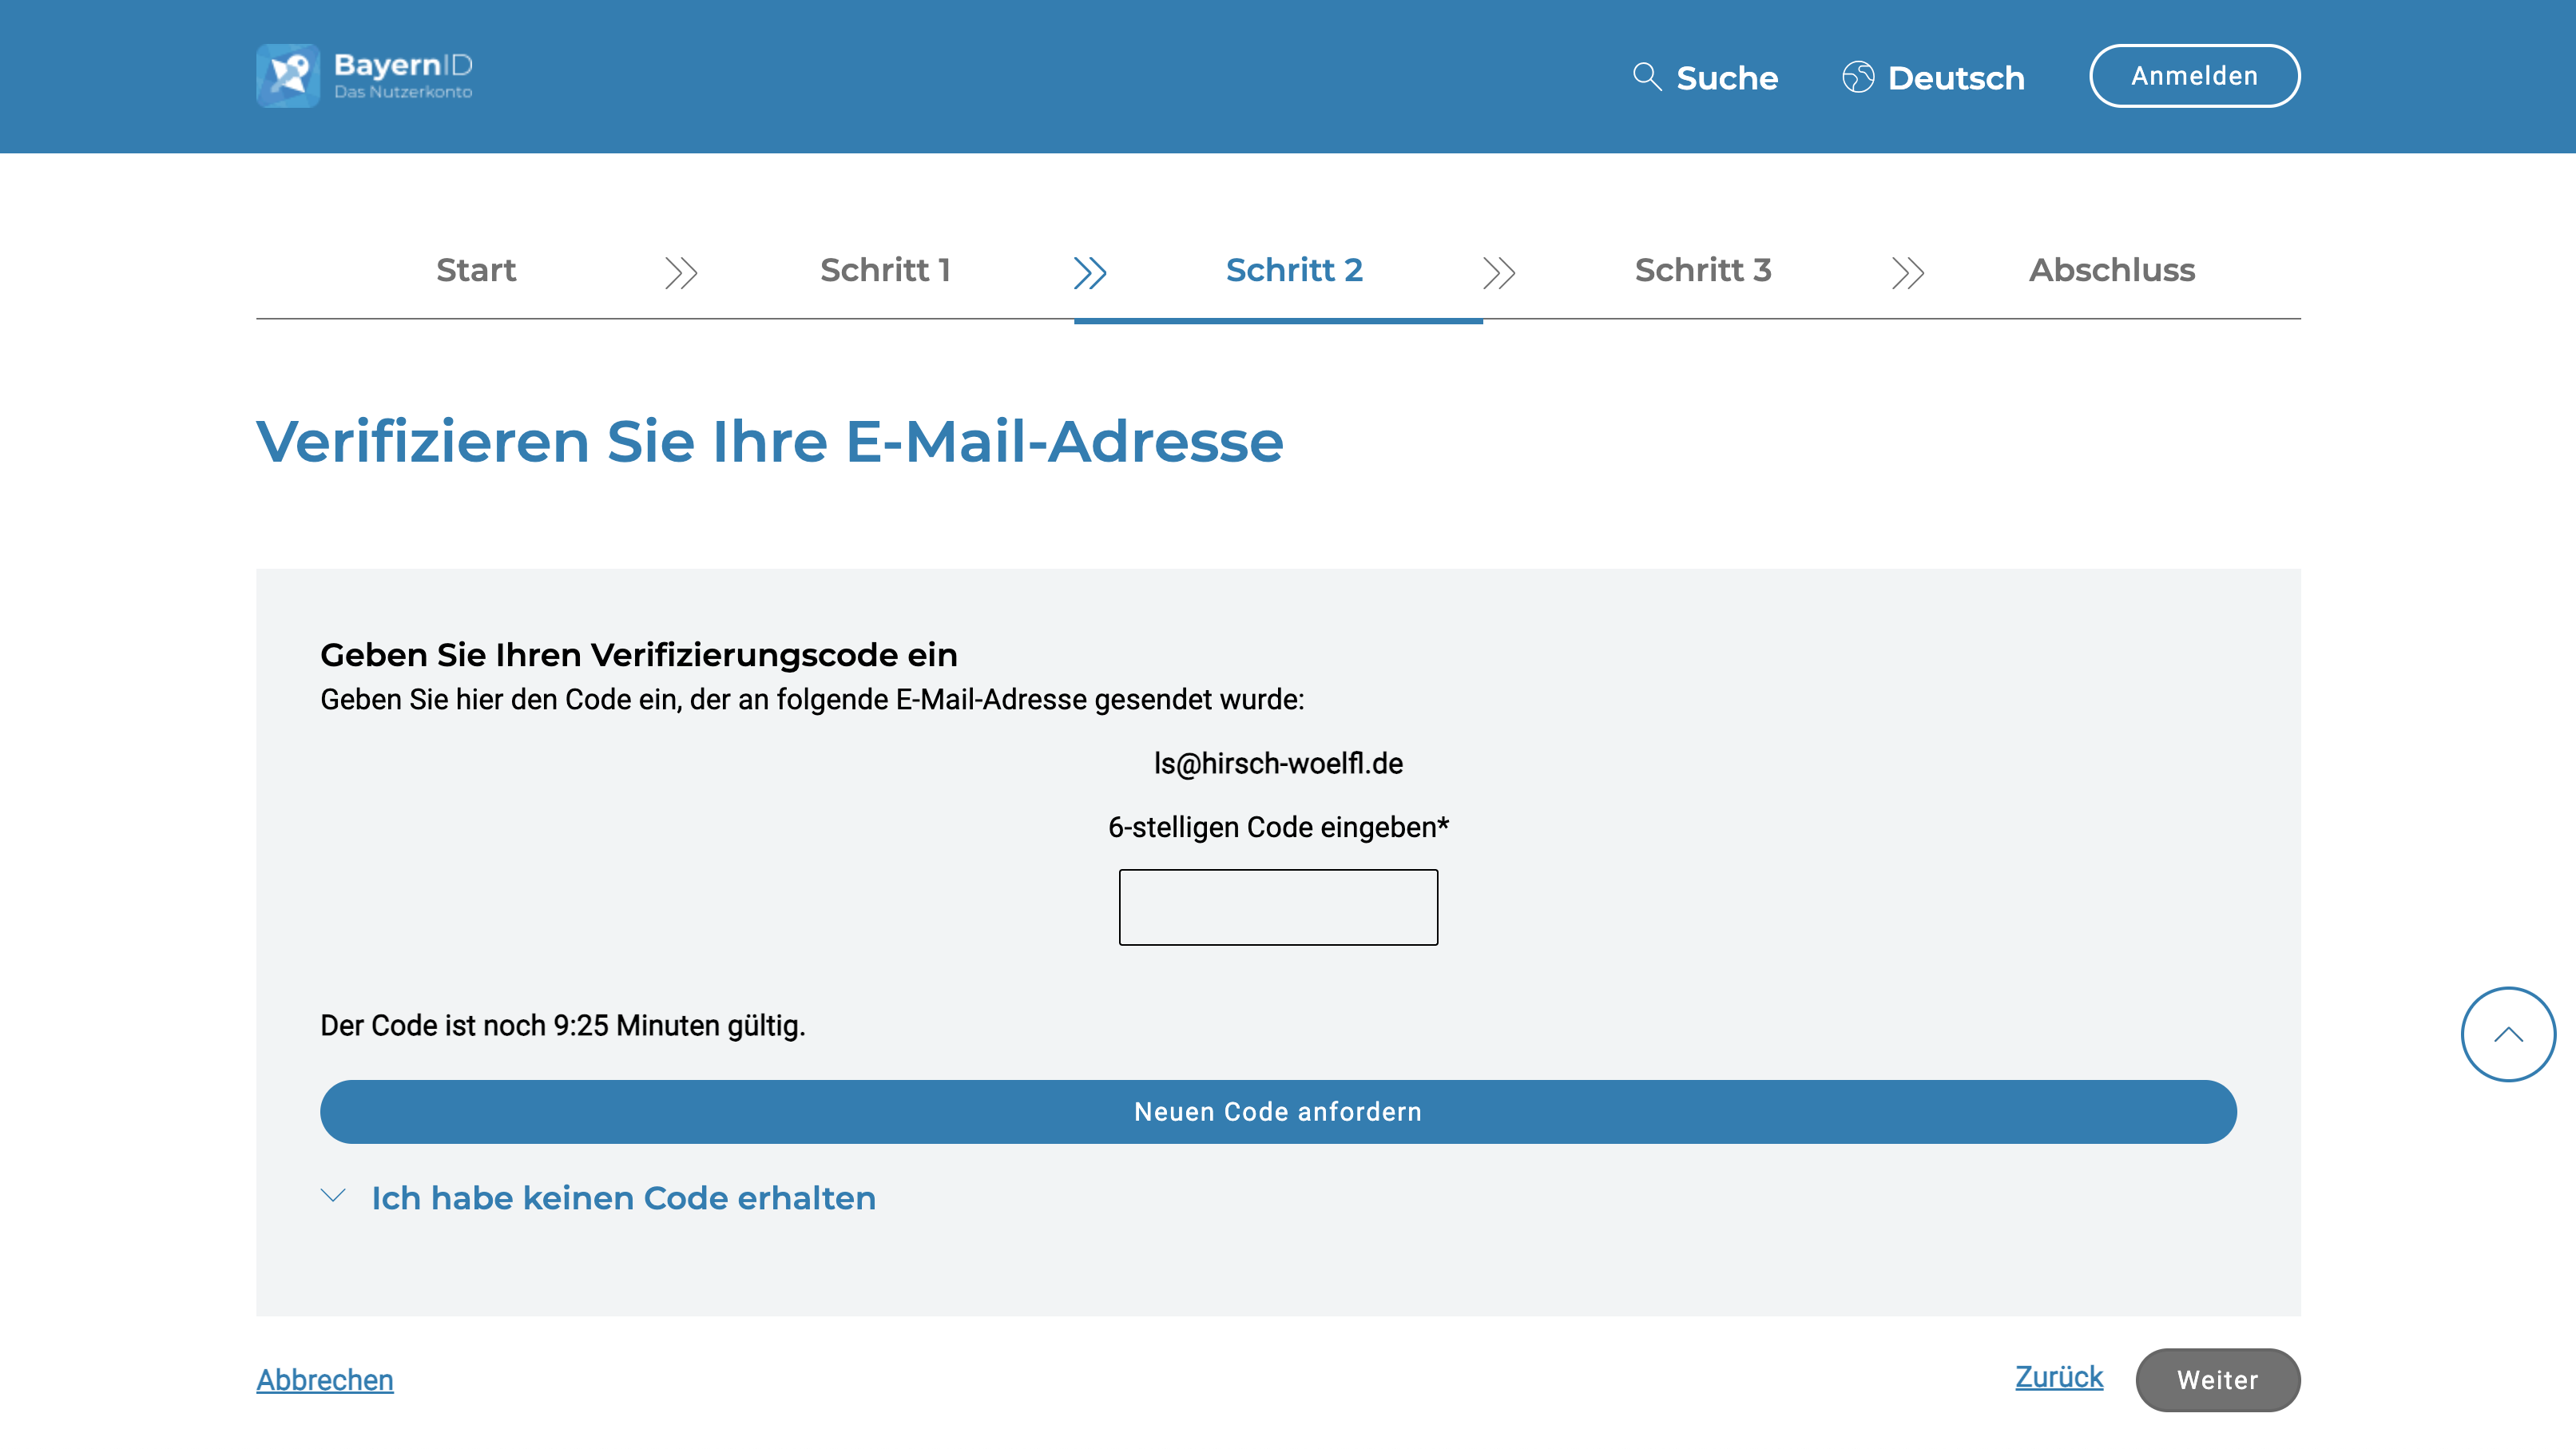Click the Zurück link
The image size is (2576, 1449).
pos(2059,1377)
